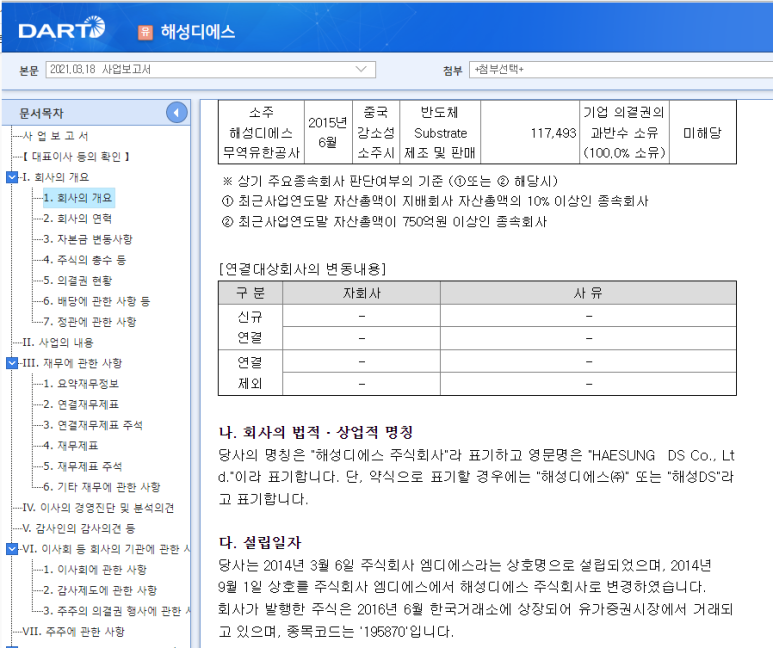The image size is (773, 648).
Task: Go to IV. 이사의 경영진단 및 분석의견
Action: (x=99, y=508)
